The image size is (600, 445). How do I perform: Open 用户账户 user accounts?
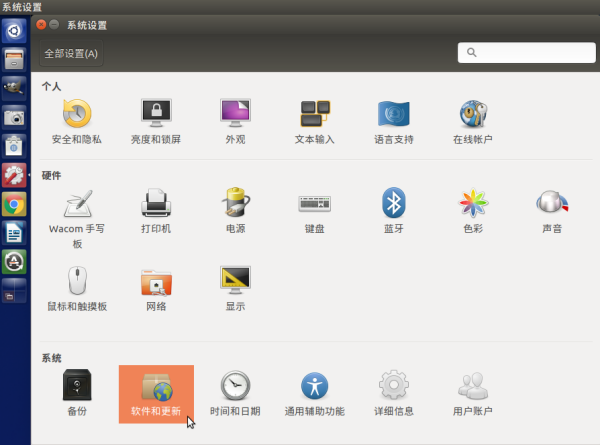[x=473, y=394]
